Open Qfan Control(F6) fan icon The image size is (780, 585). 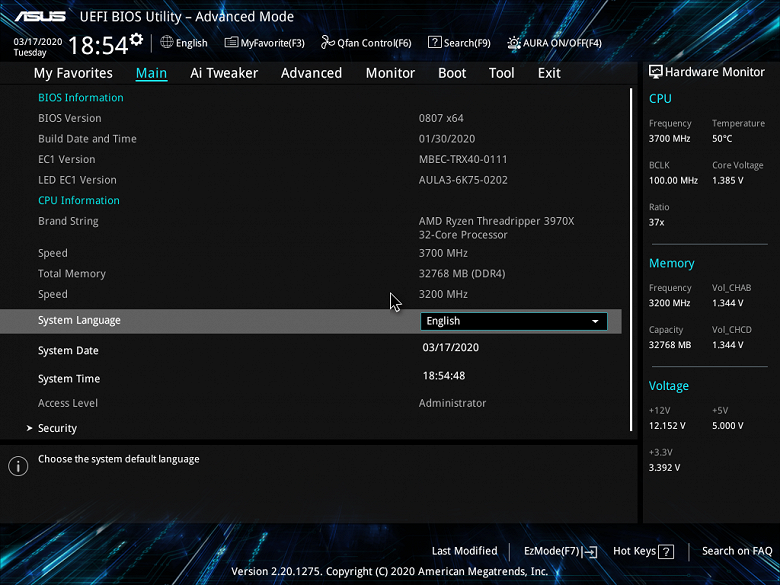328,42
